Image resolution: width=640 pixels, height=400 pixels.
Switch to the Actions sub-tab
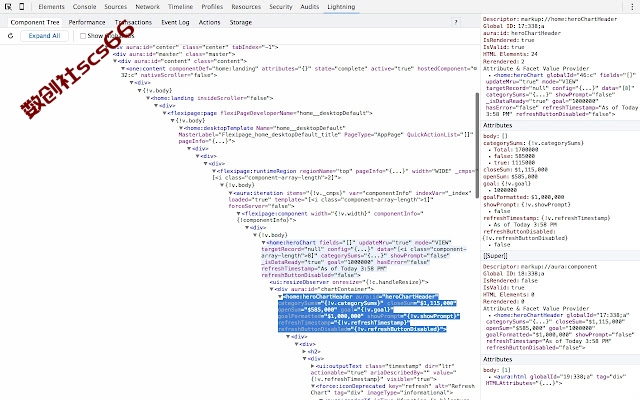point(209,22)
